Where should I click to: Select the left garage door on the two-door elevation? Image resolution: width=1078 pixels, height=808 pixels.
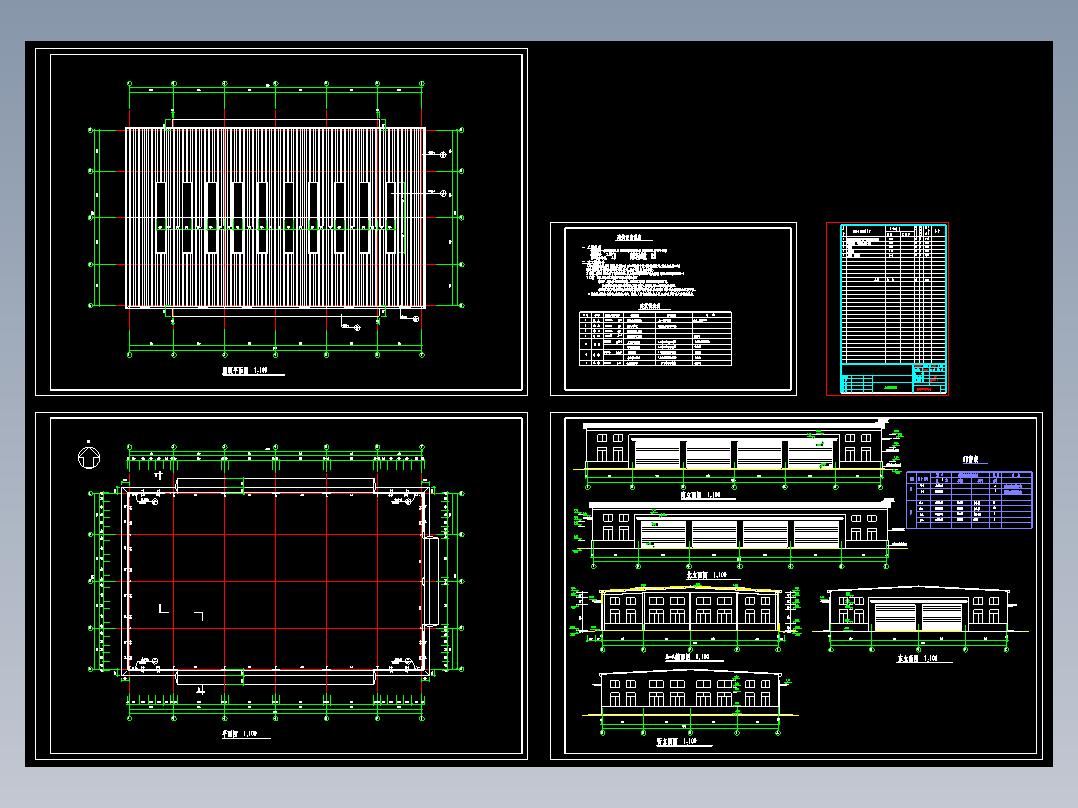pyautogui.click(x=893, y=617)
